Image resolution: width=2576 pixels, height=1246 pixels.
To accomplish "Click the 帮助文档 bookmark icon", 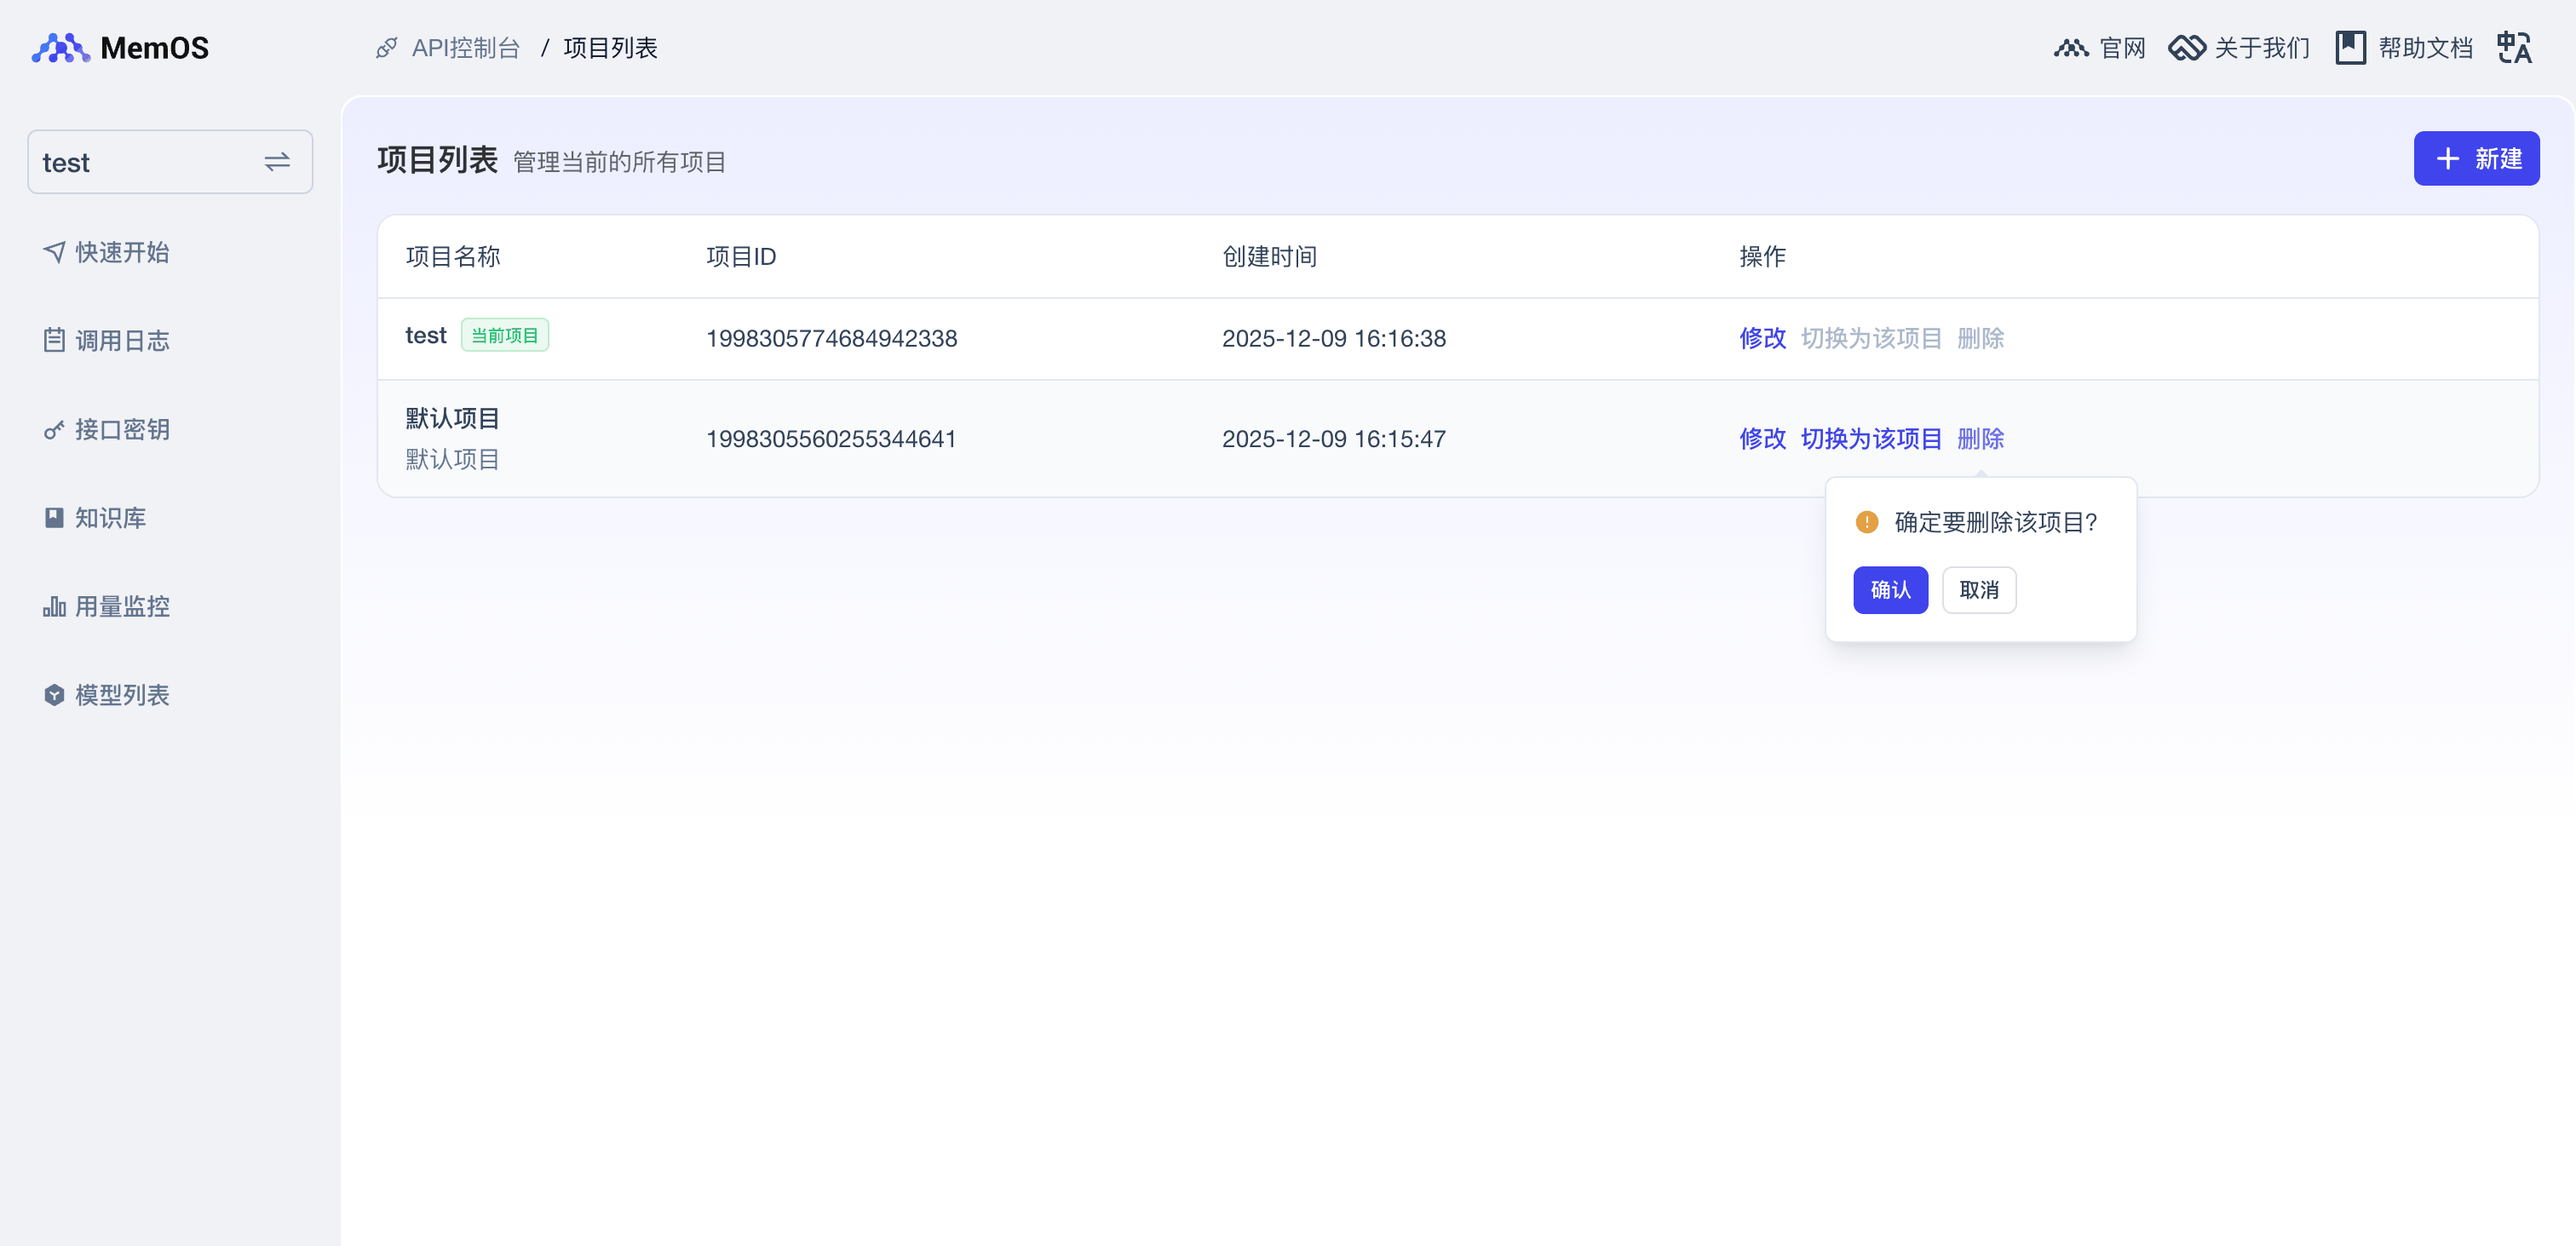I will [2350, 48].
